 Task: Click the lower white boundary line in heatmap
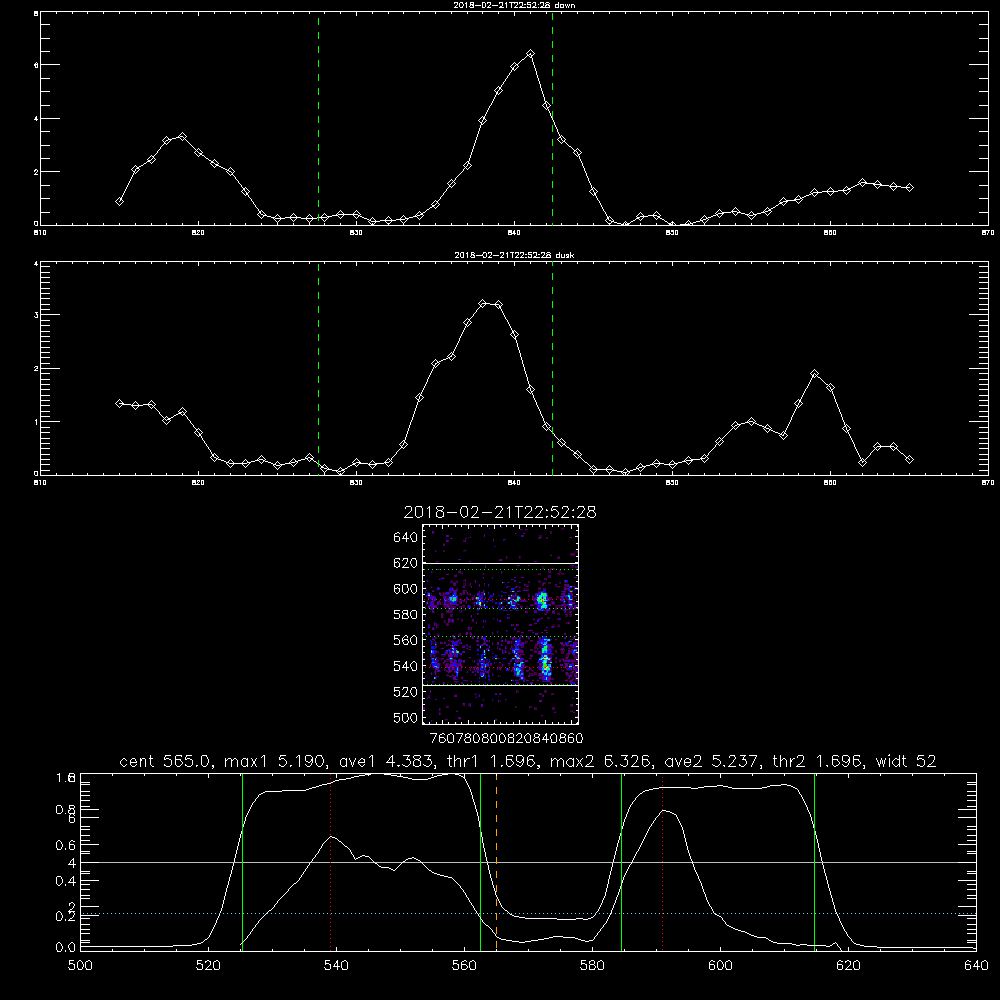coord(501,686)
